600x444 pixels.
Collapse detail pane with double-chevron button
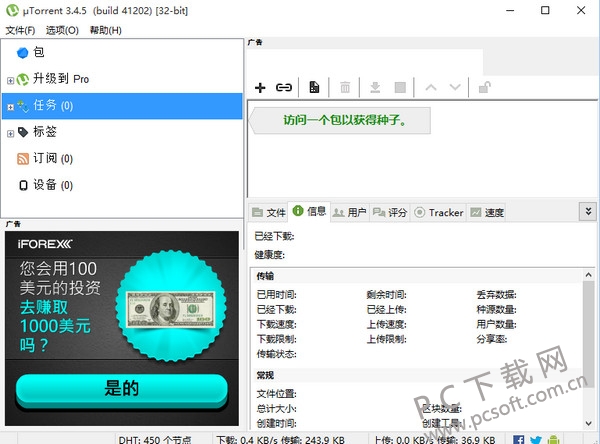pyautogui.click(x=588, y=211)
